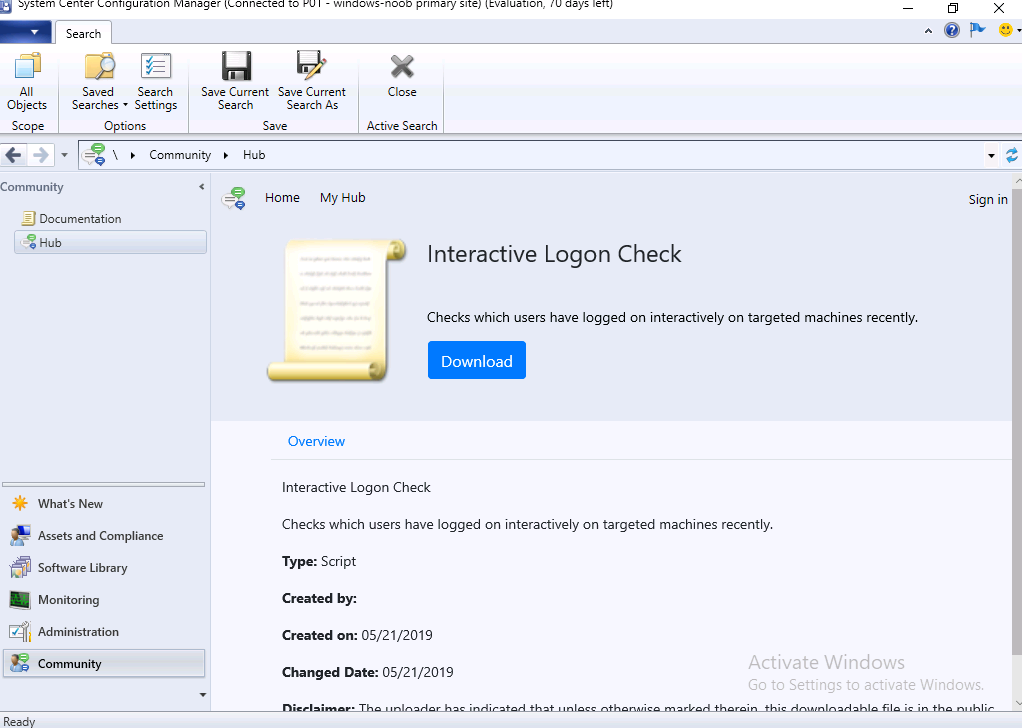Click the Community Hub icon in address bar
The height and width of the screenshot is (728, 1022).
(x=94, y=155)
